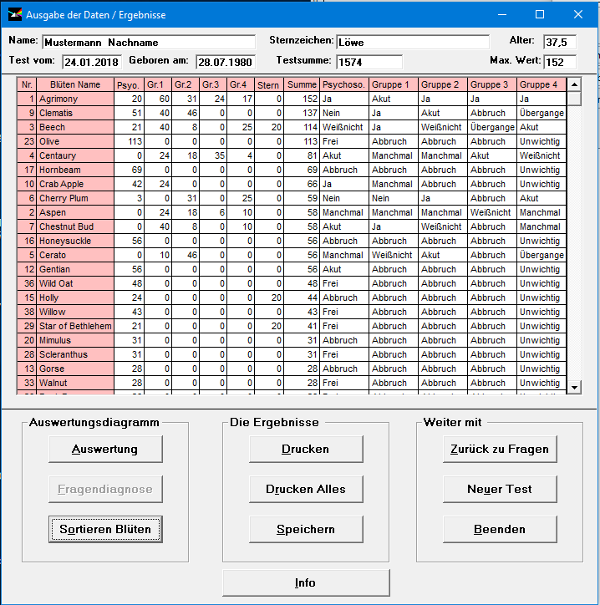Image resolution: width=600 pixels, height=605 pixels.
Task: Click the Gruppe 3 column header
Action: [492, 85]
